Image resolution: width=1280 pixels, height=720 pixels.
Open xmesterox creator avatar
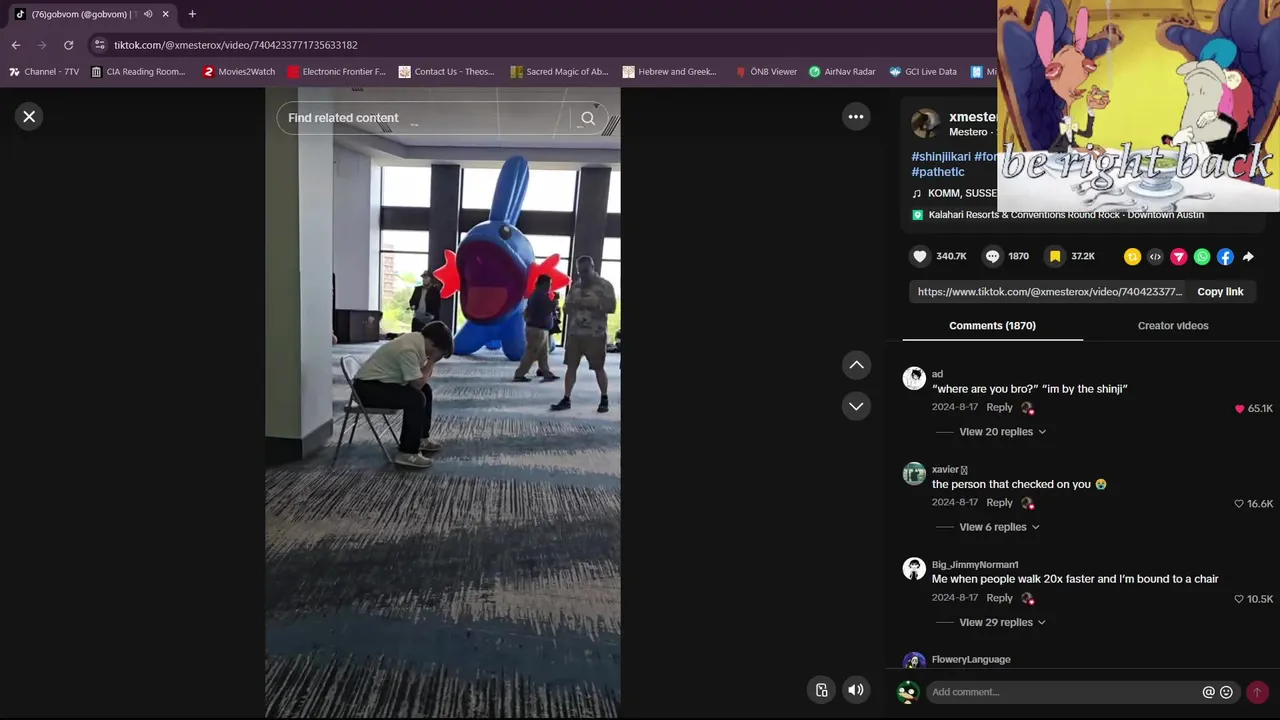(x=925, y=124)
